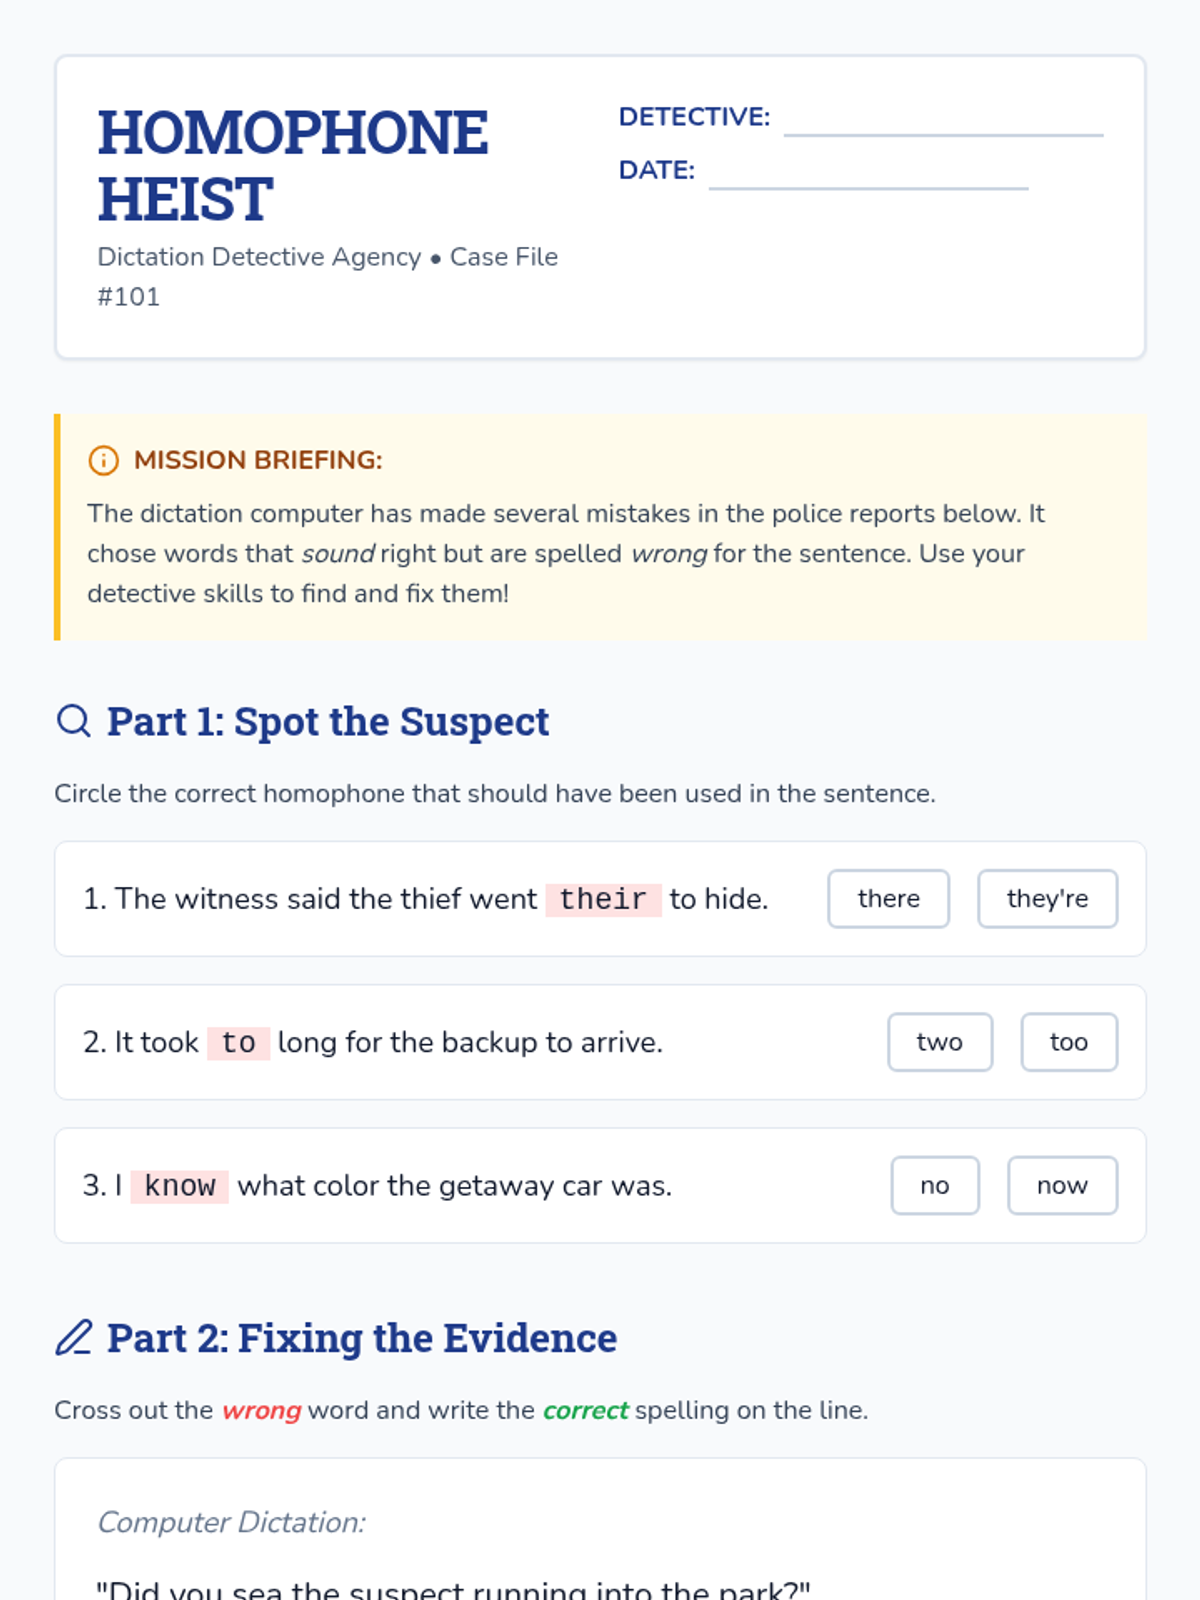Choose the 'there' answer option
Viewport: 1200px width, 1600px height.
(888, 899)
